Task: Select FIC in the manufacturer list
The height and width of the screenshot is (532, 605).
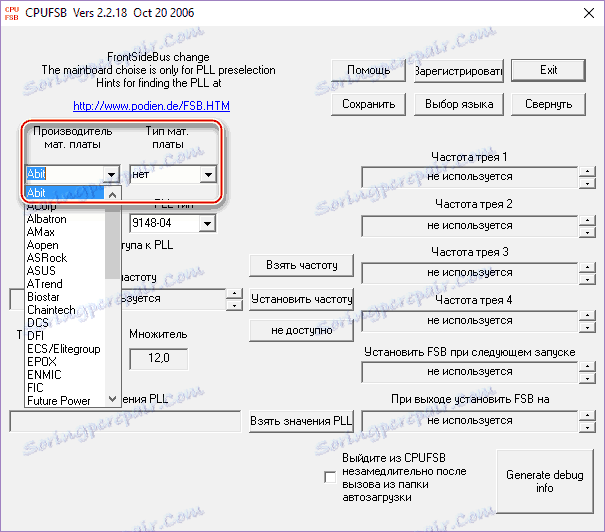Action: (x=65, y=388)
